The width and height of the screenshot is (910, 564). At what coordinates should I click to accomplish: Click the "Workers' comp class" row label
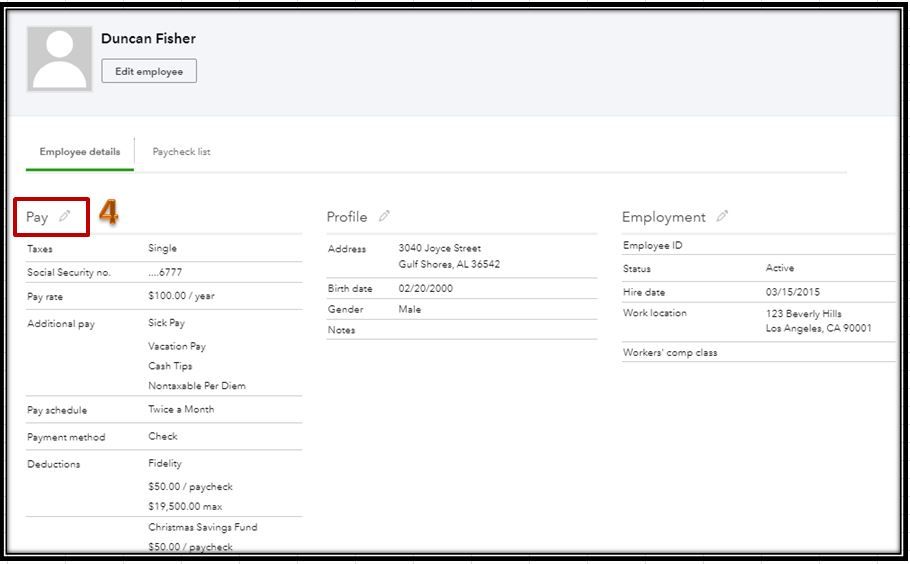click(x=670, y=353)
